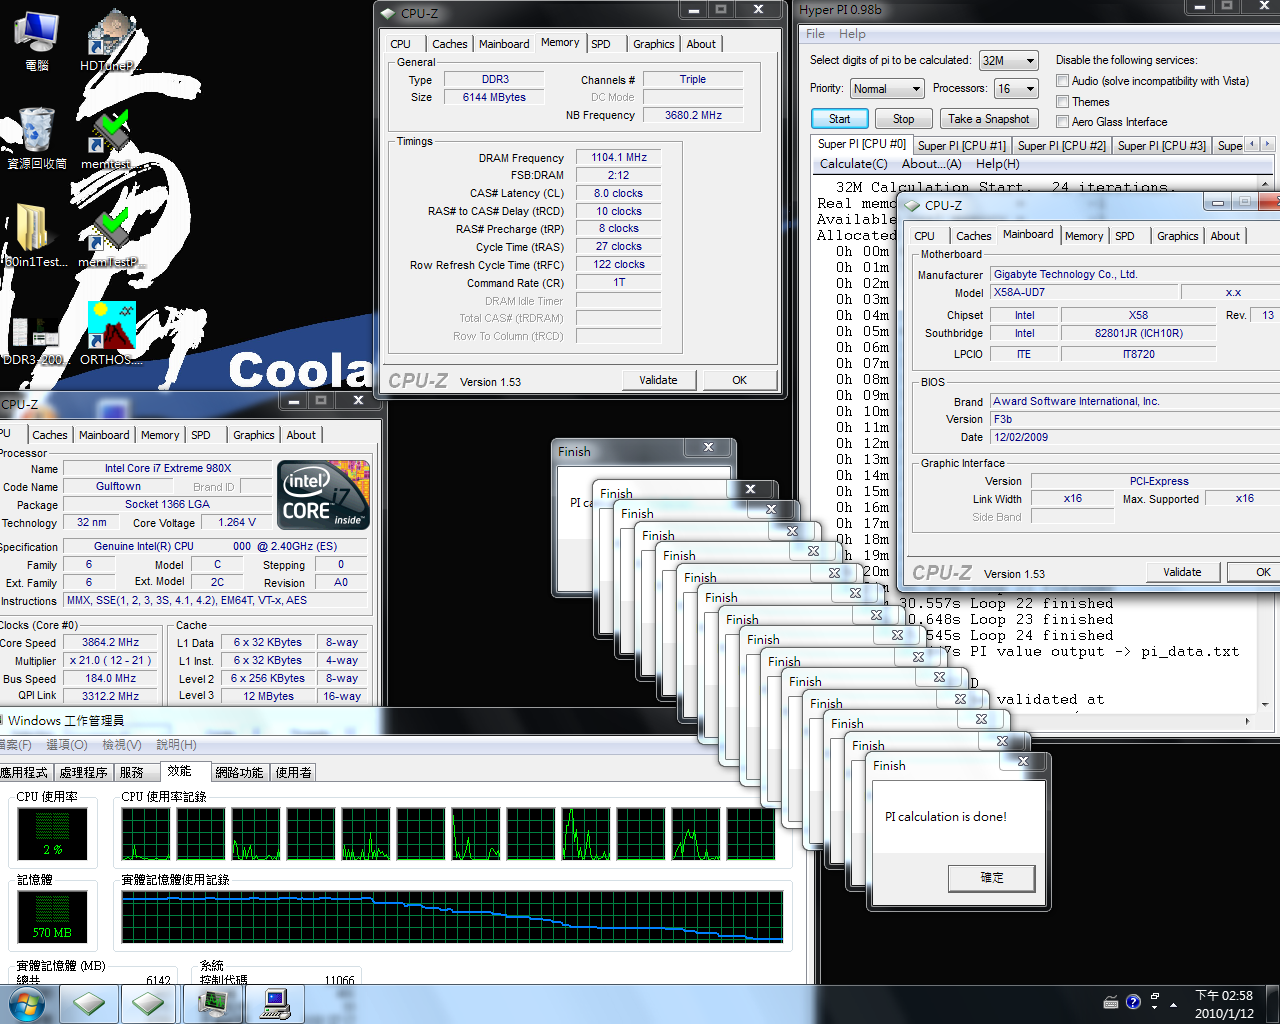Viewport: 1280px width, 1024px height.
Task: Click the motherboard model X58A-UD7 field
Action: tap(1082, 292)
